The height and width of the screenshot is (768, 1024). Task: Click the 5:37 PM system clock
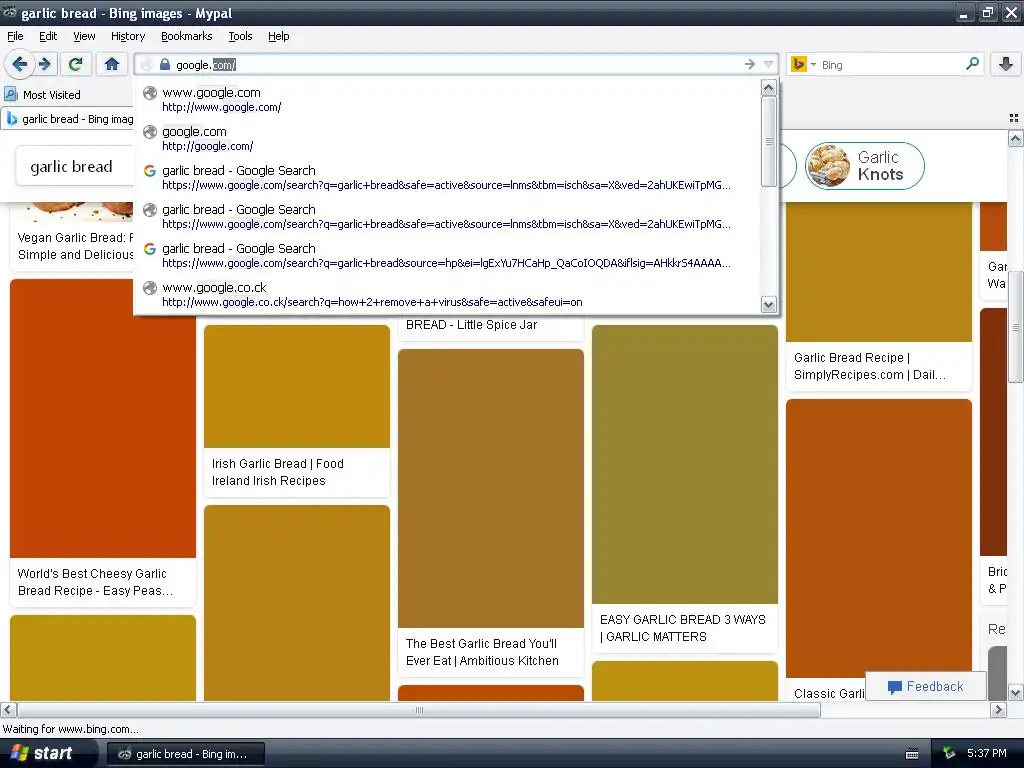[x=986, y=753]
